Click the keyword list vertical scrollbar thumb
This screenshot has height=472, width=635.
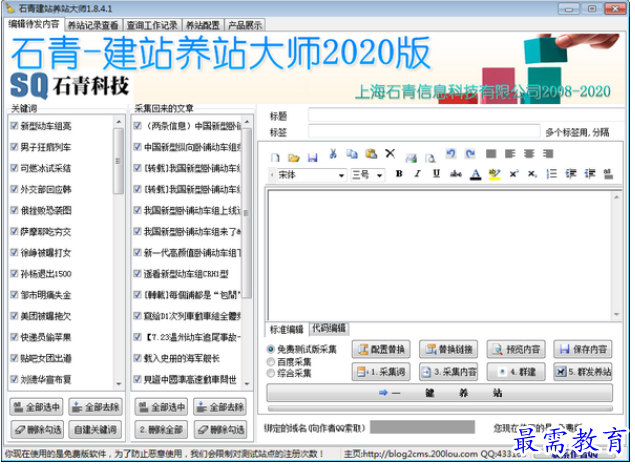click(x=118, y=161)
